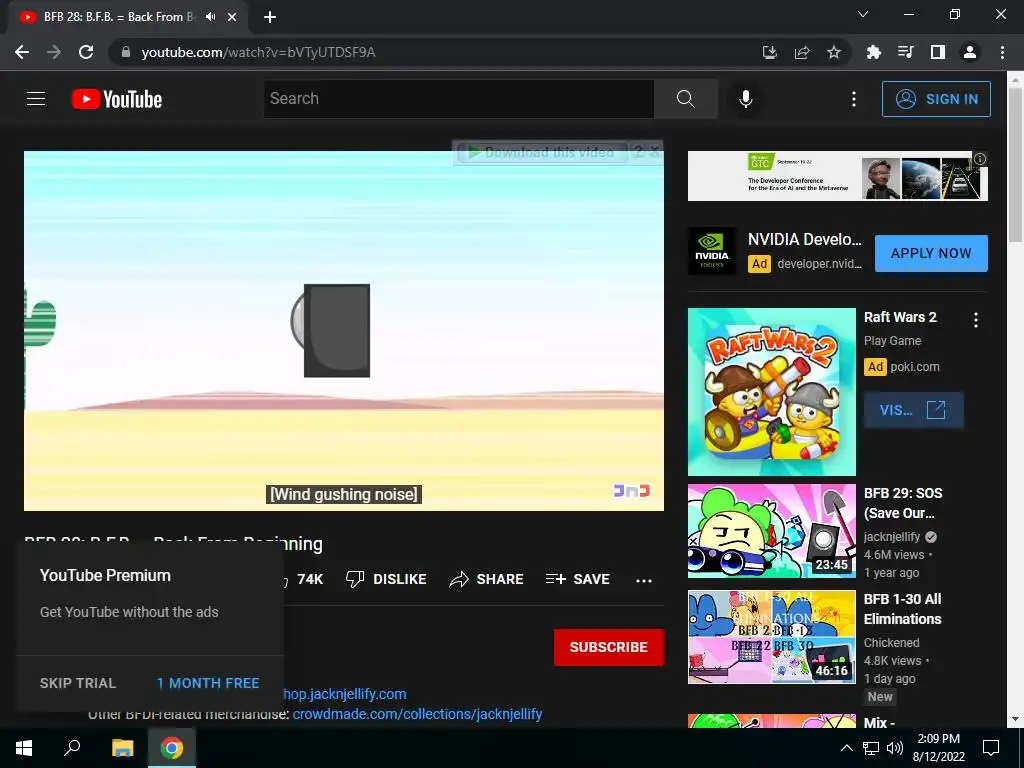Mute tab using speaker icon on tab

[x=210, y=17]
